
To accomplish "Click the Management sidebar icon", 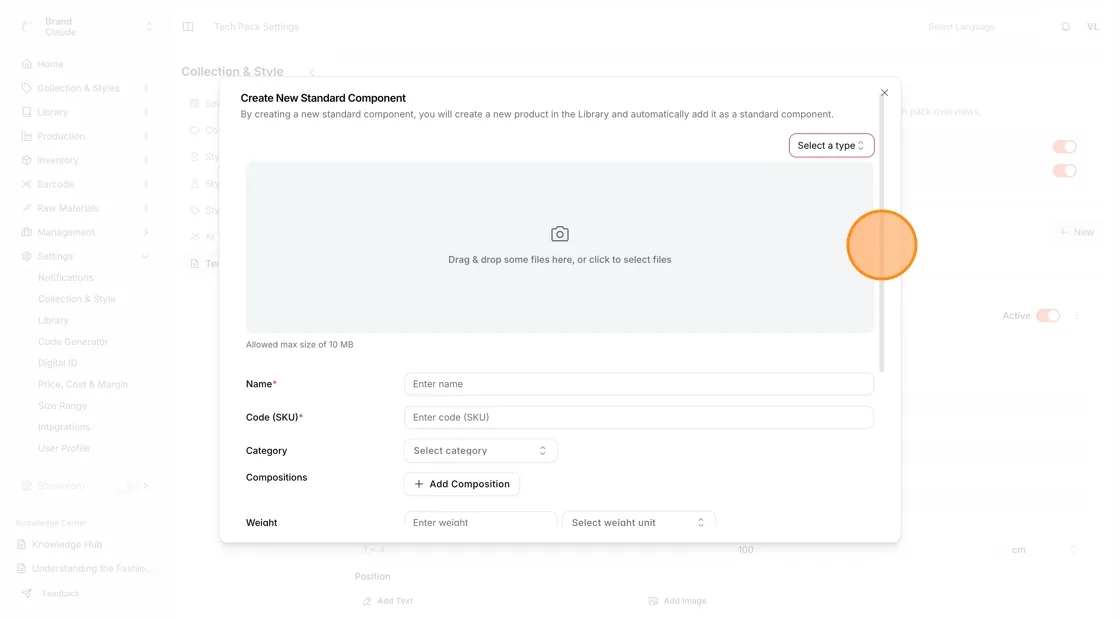I will [26, 232].
